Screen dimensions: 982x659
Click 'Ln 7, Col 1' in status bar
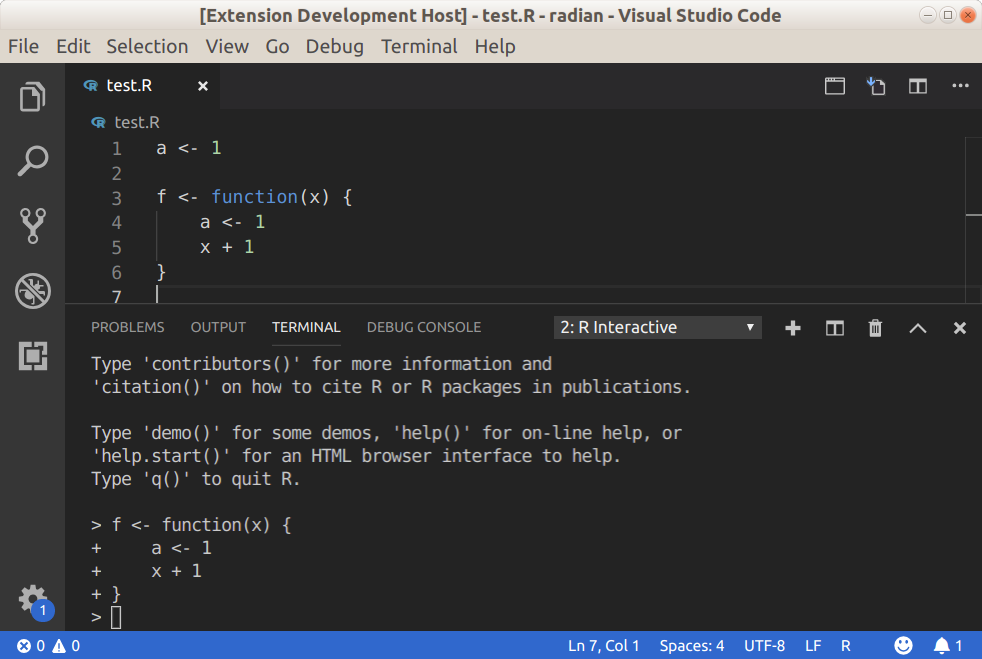[604, 646]
